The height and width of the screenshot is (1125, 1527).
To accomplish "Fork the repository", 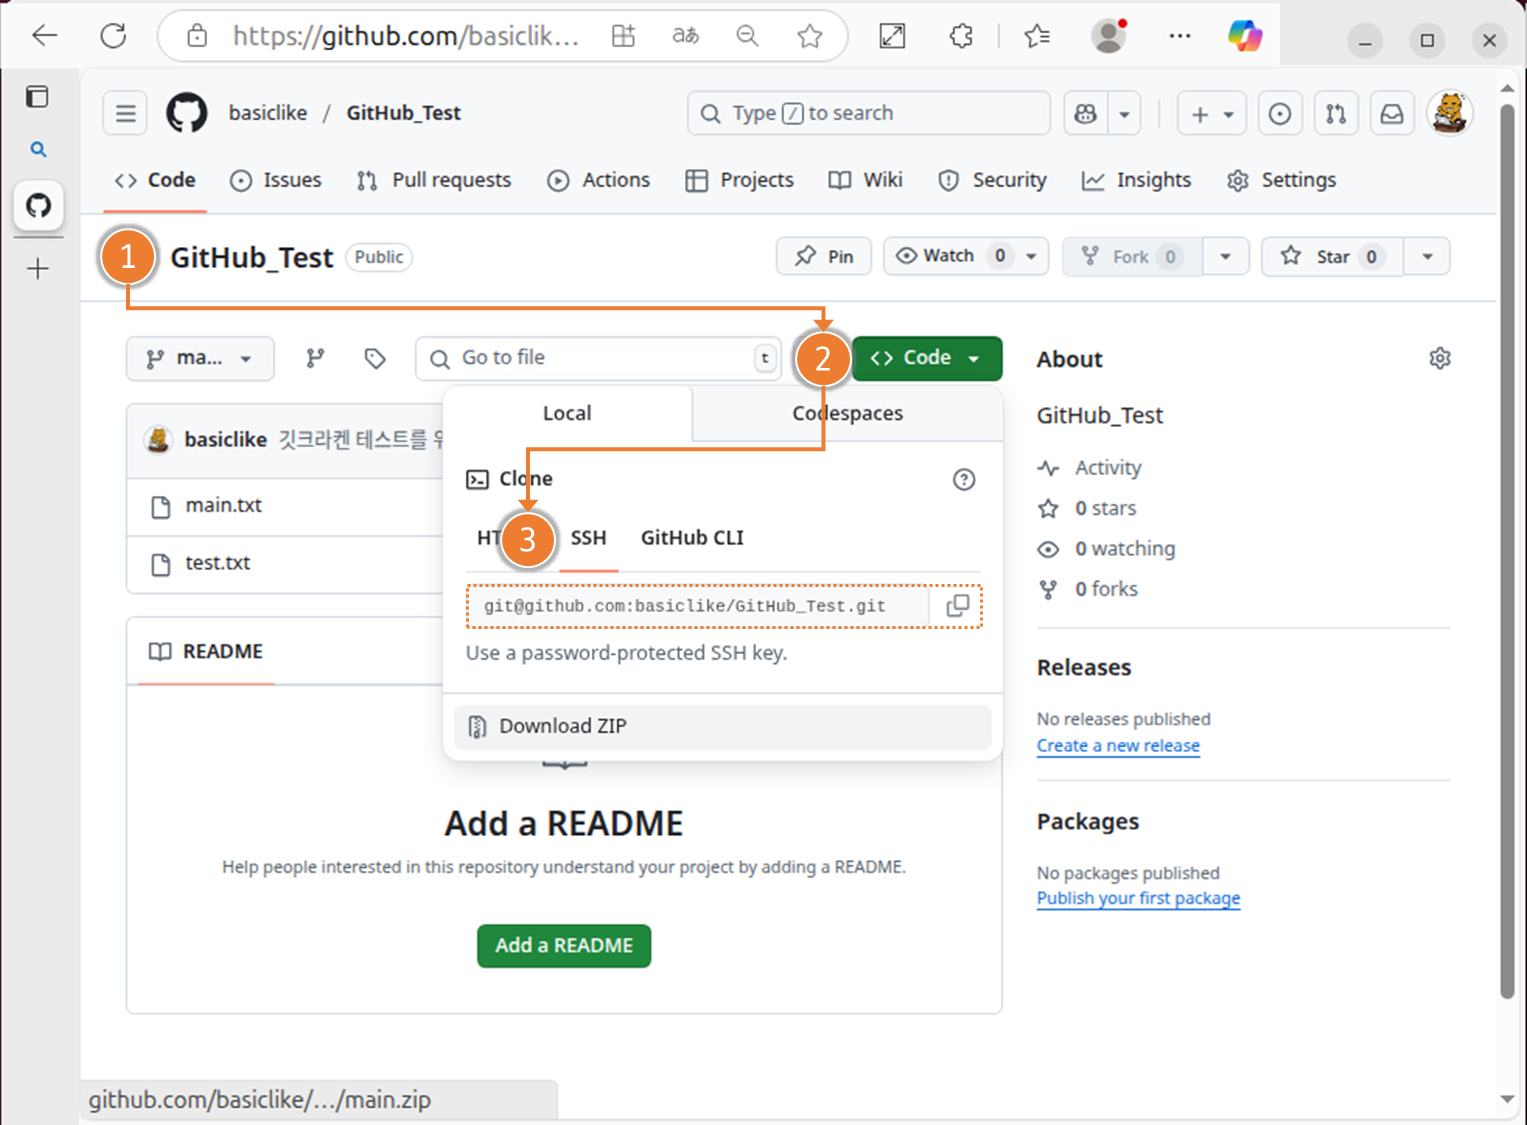I will [1132, 257].
